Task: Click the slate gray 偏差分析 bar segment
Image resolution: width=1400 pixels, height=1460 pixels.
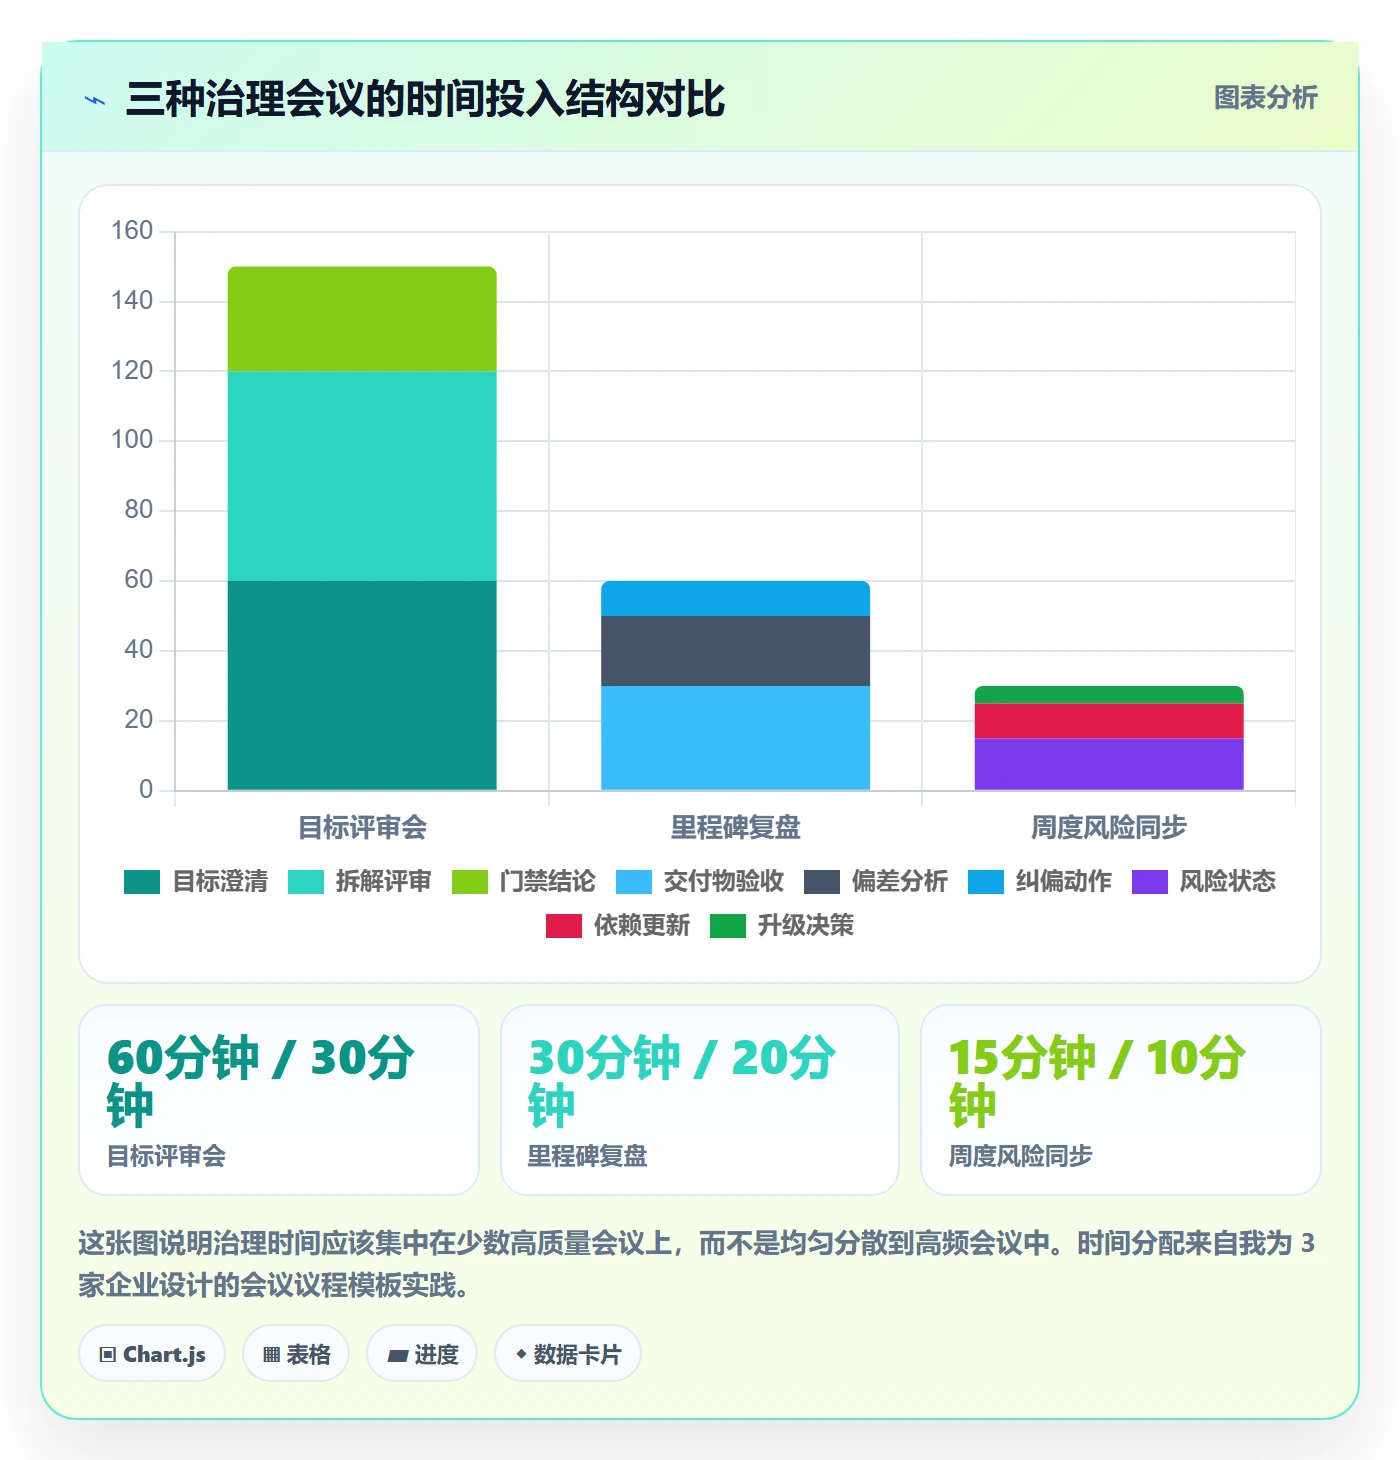Action: (735, 651)
